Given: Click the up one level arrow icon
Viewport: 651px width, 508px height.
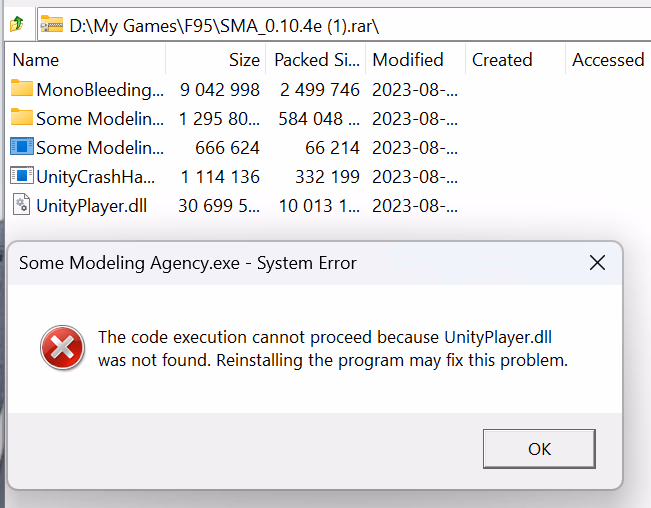Looking at the screenshot, I should pos(16,22).
